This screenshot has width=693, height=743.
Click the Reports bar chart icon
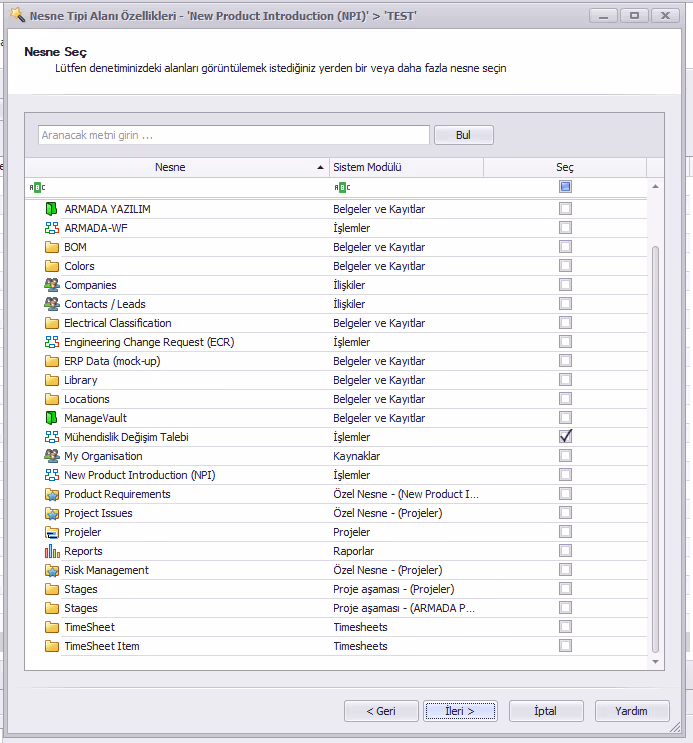pos(52,551)
